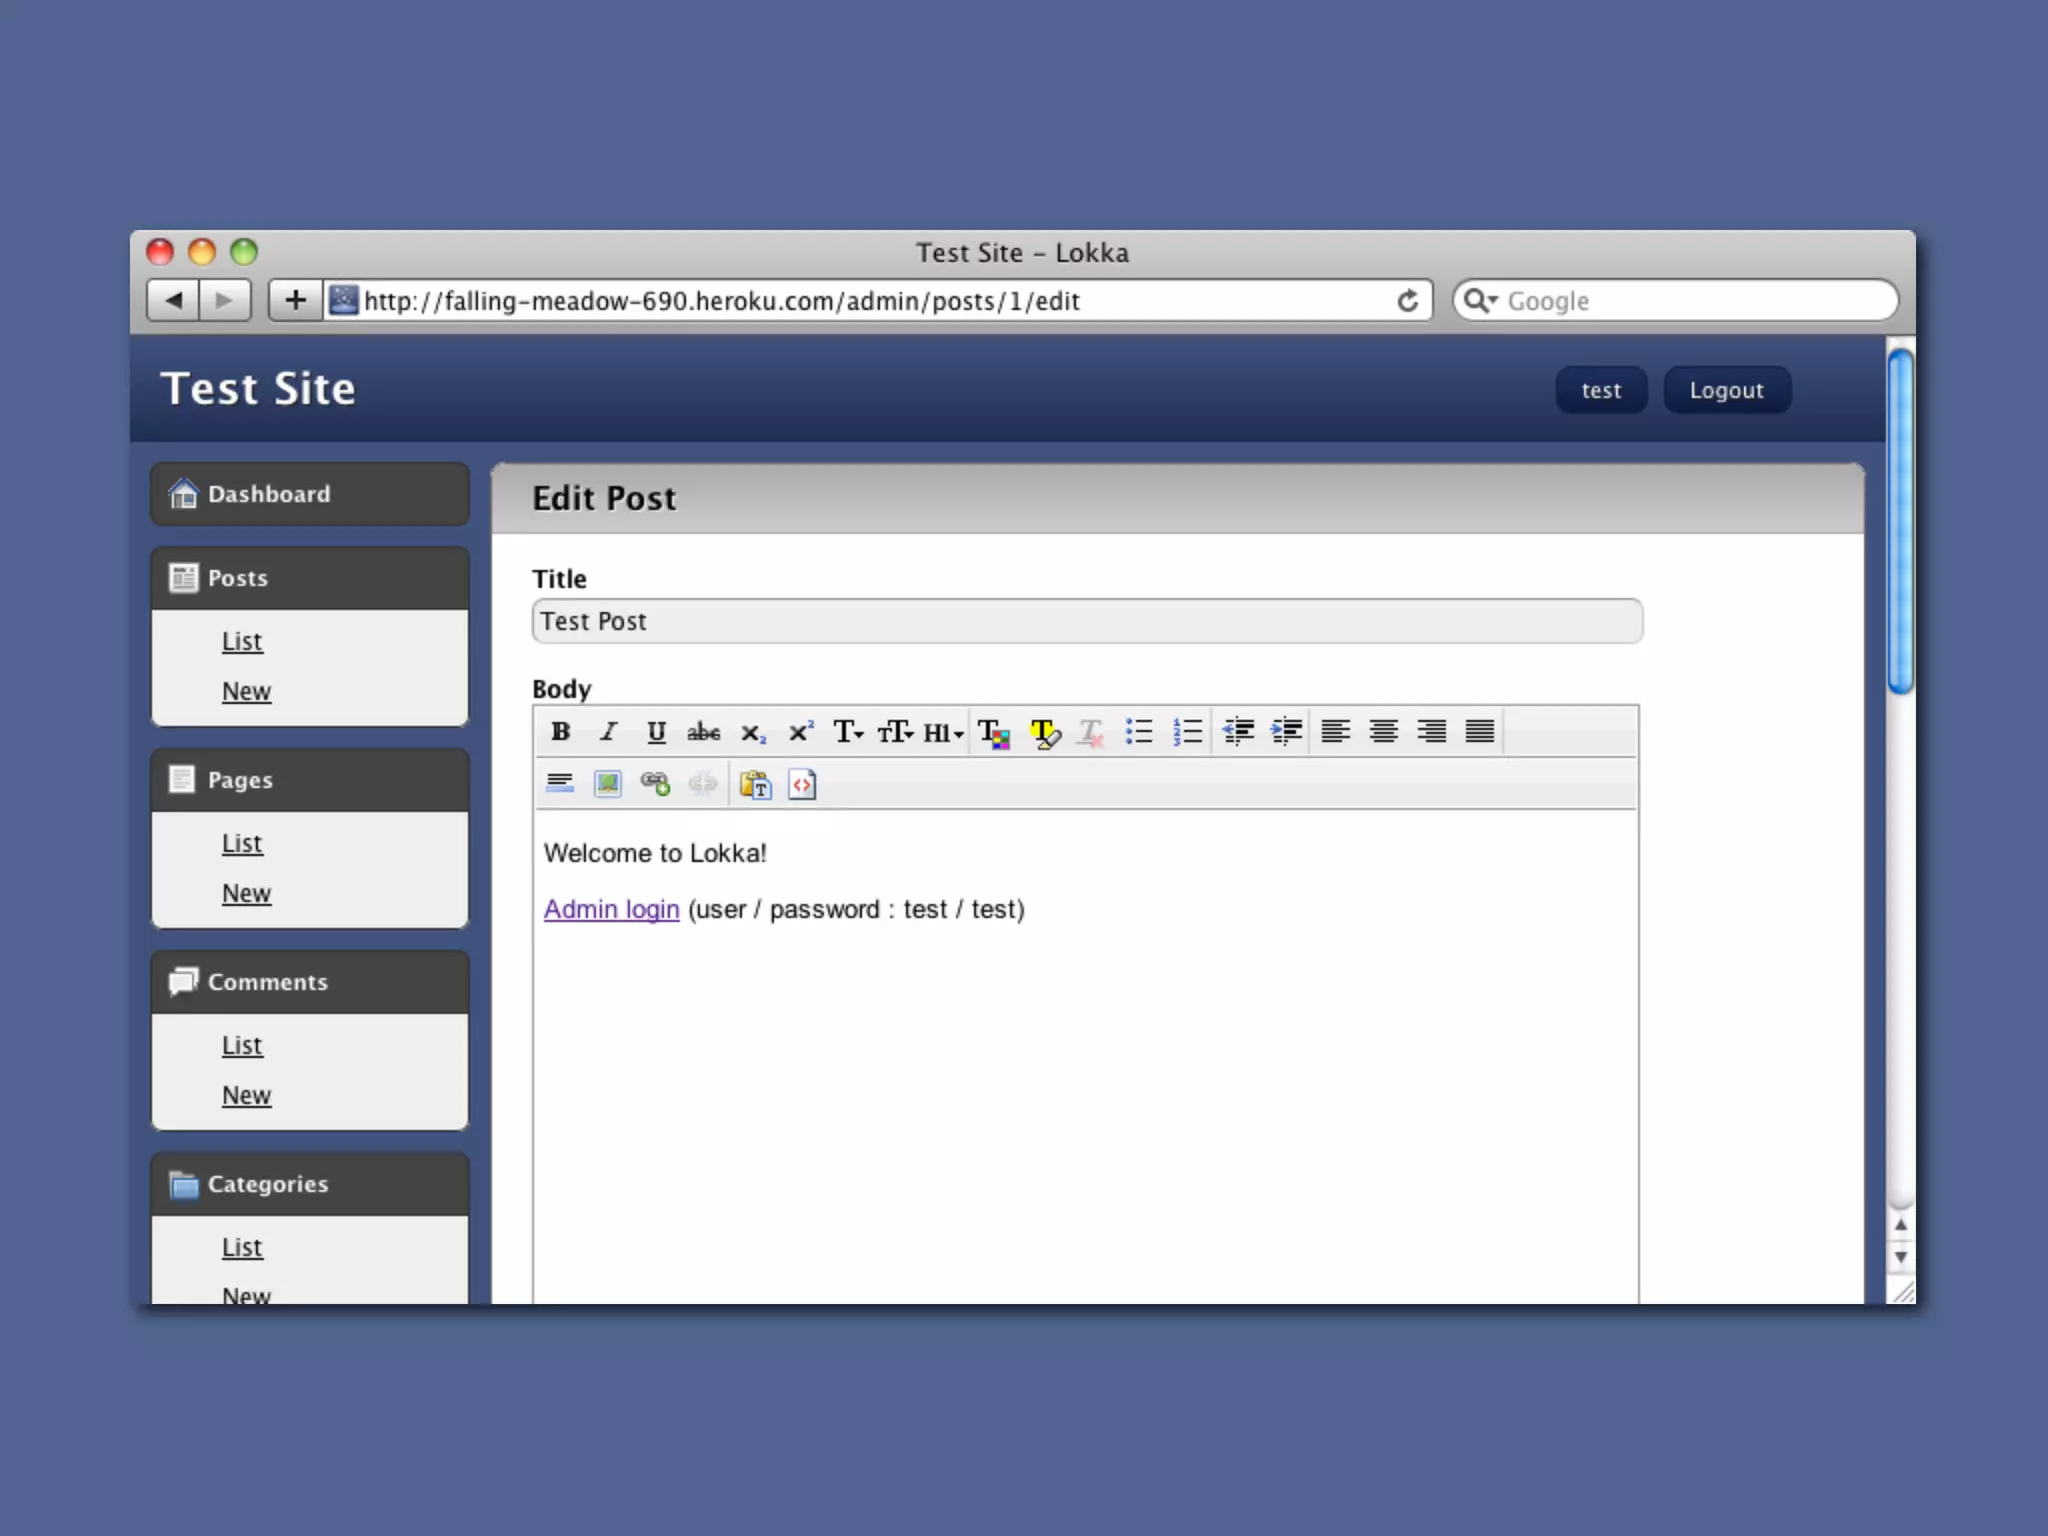Insert a numbered list

pos(1187,732)
